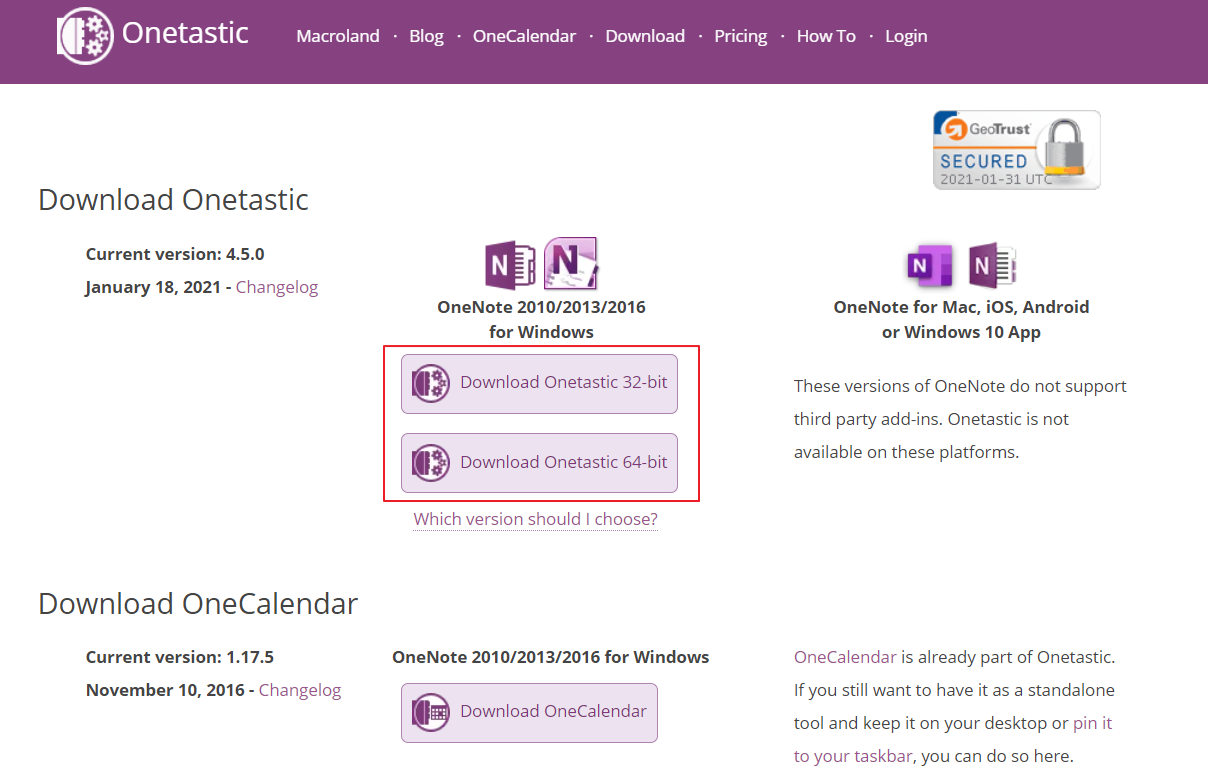
Task: Open 'Which version should I choose?' link
Action: (536, 519)
